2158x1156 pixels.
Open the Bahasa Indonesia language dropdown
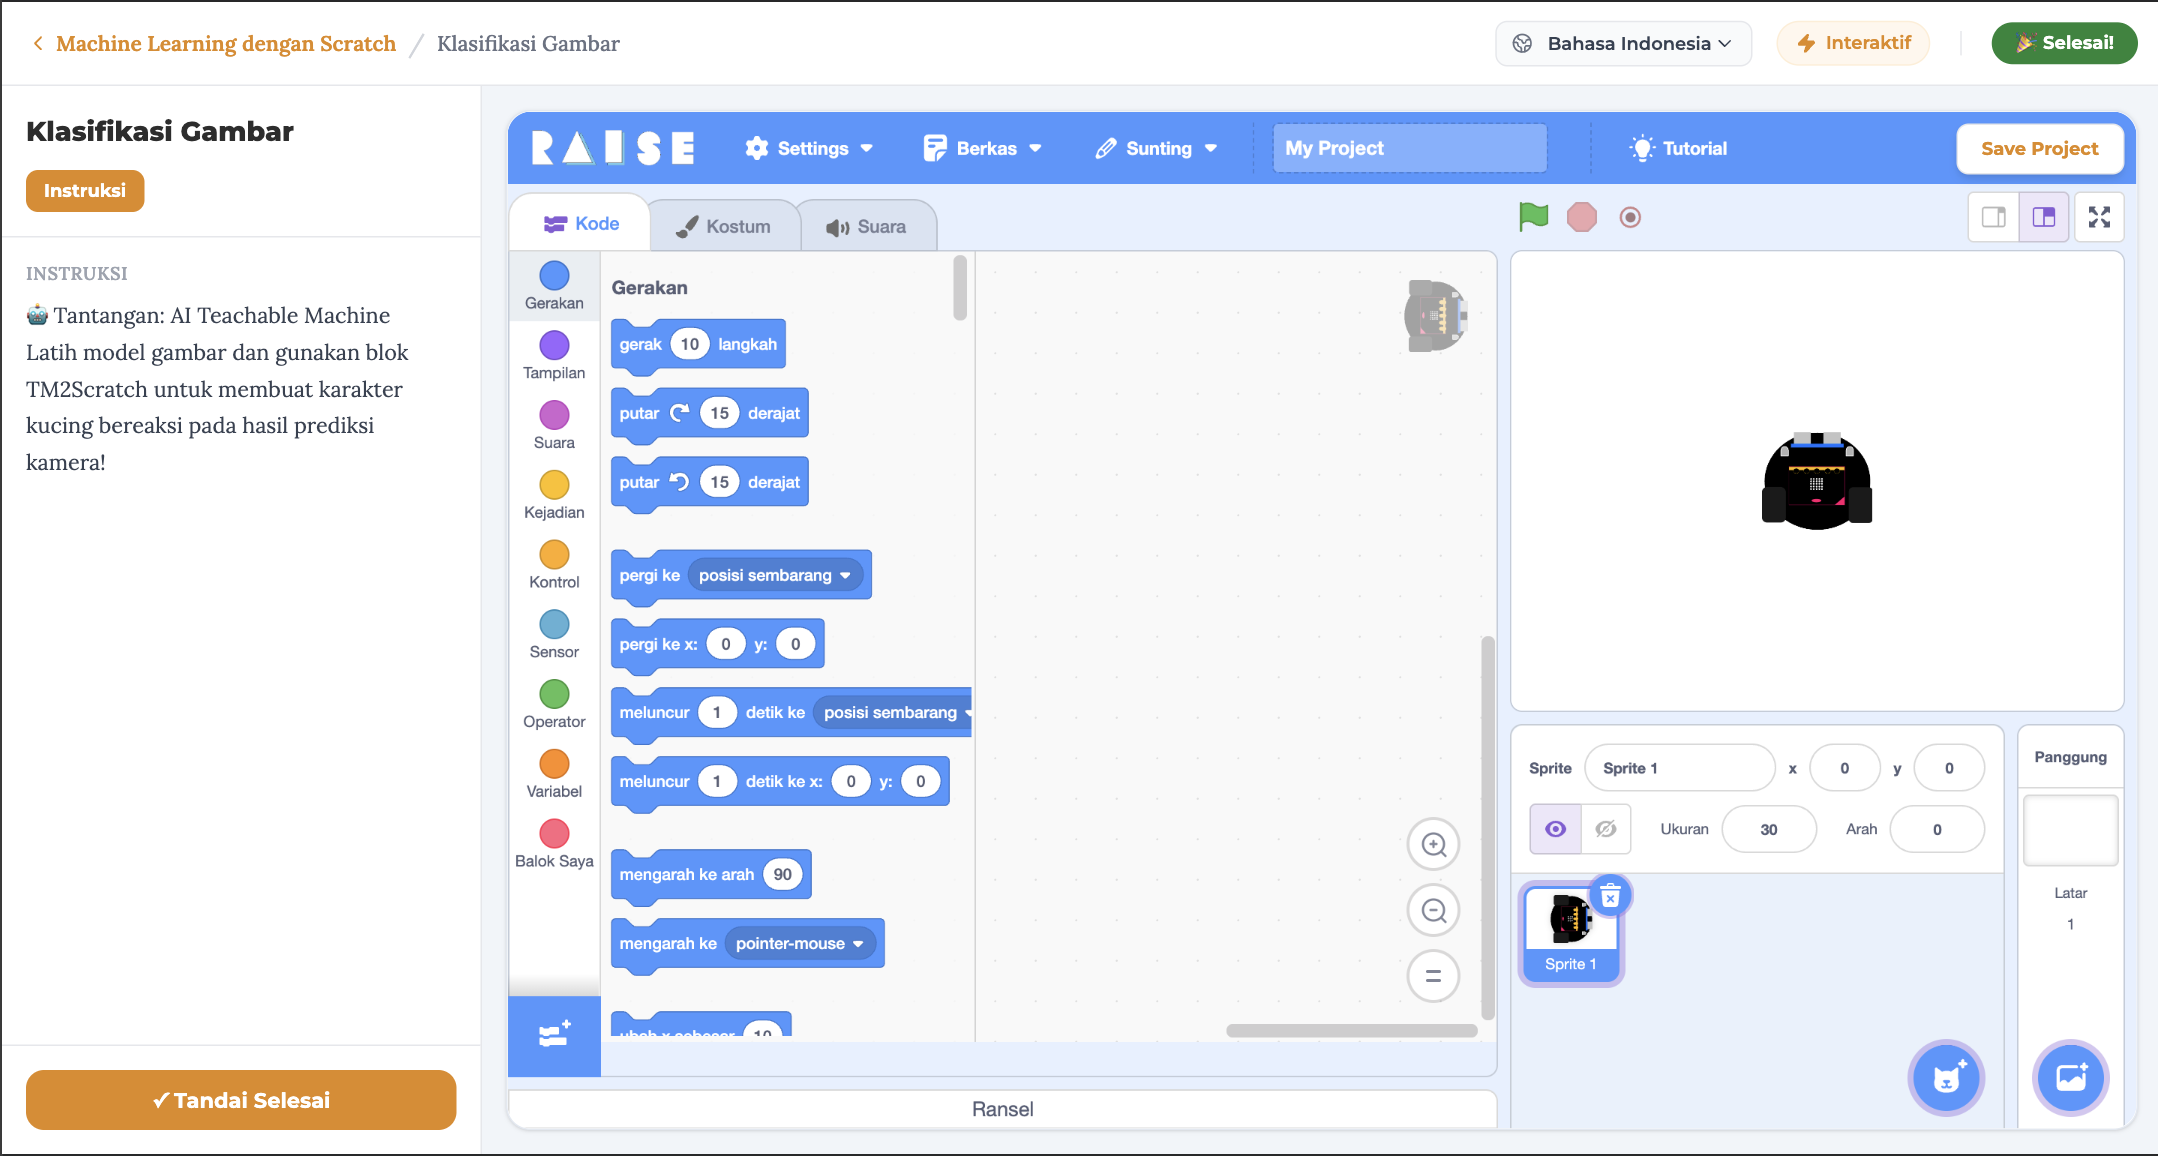tap(1623, 43)
